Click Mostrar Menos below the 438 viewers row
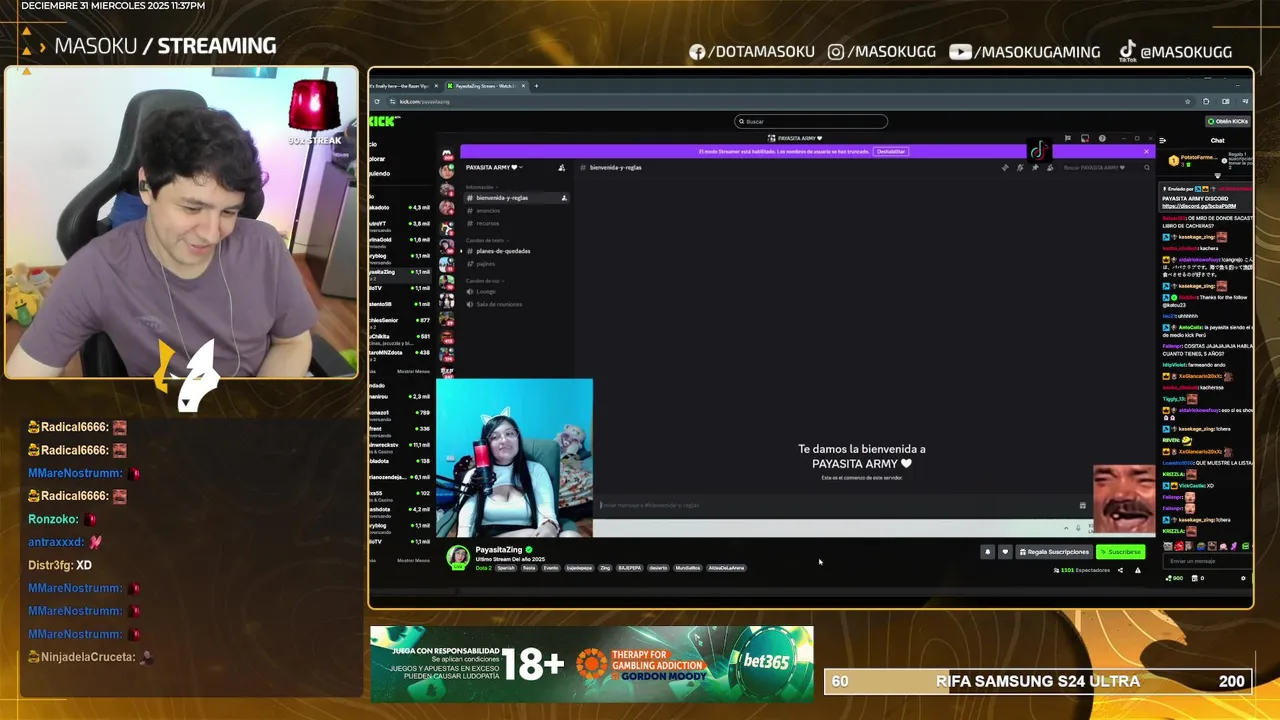This screenshot has height=720, width=1280. click(413, 370)
